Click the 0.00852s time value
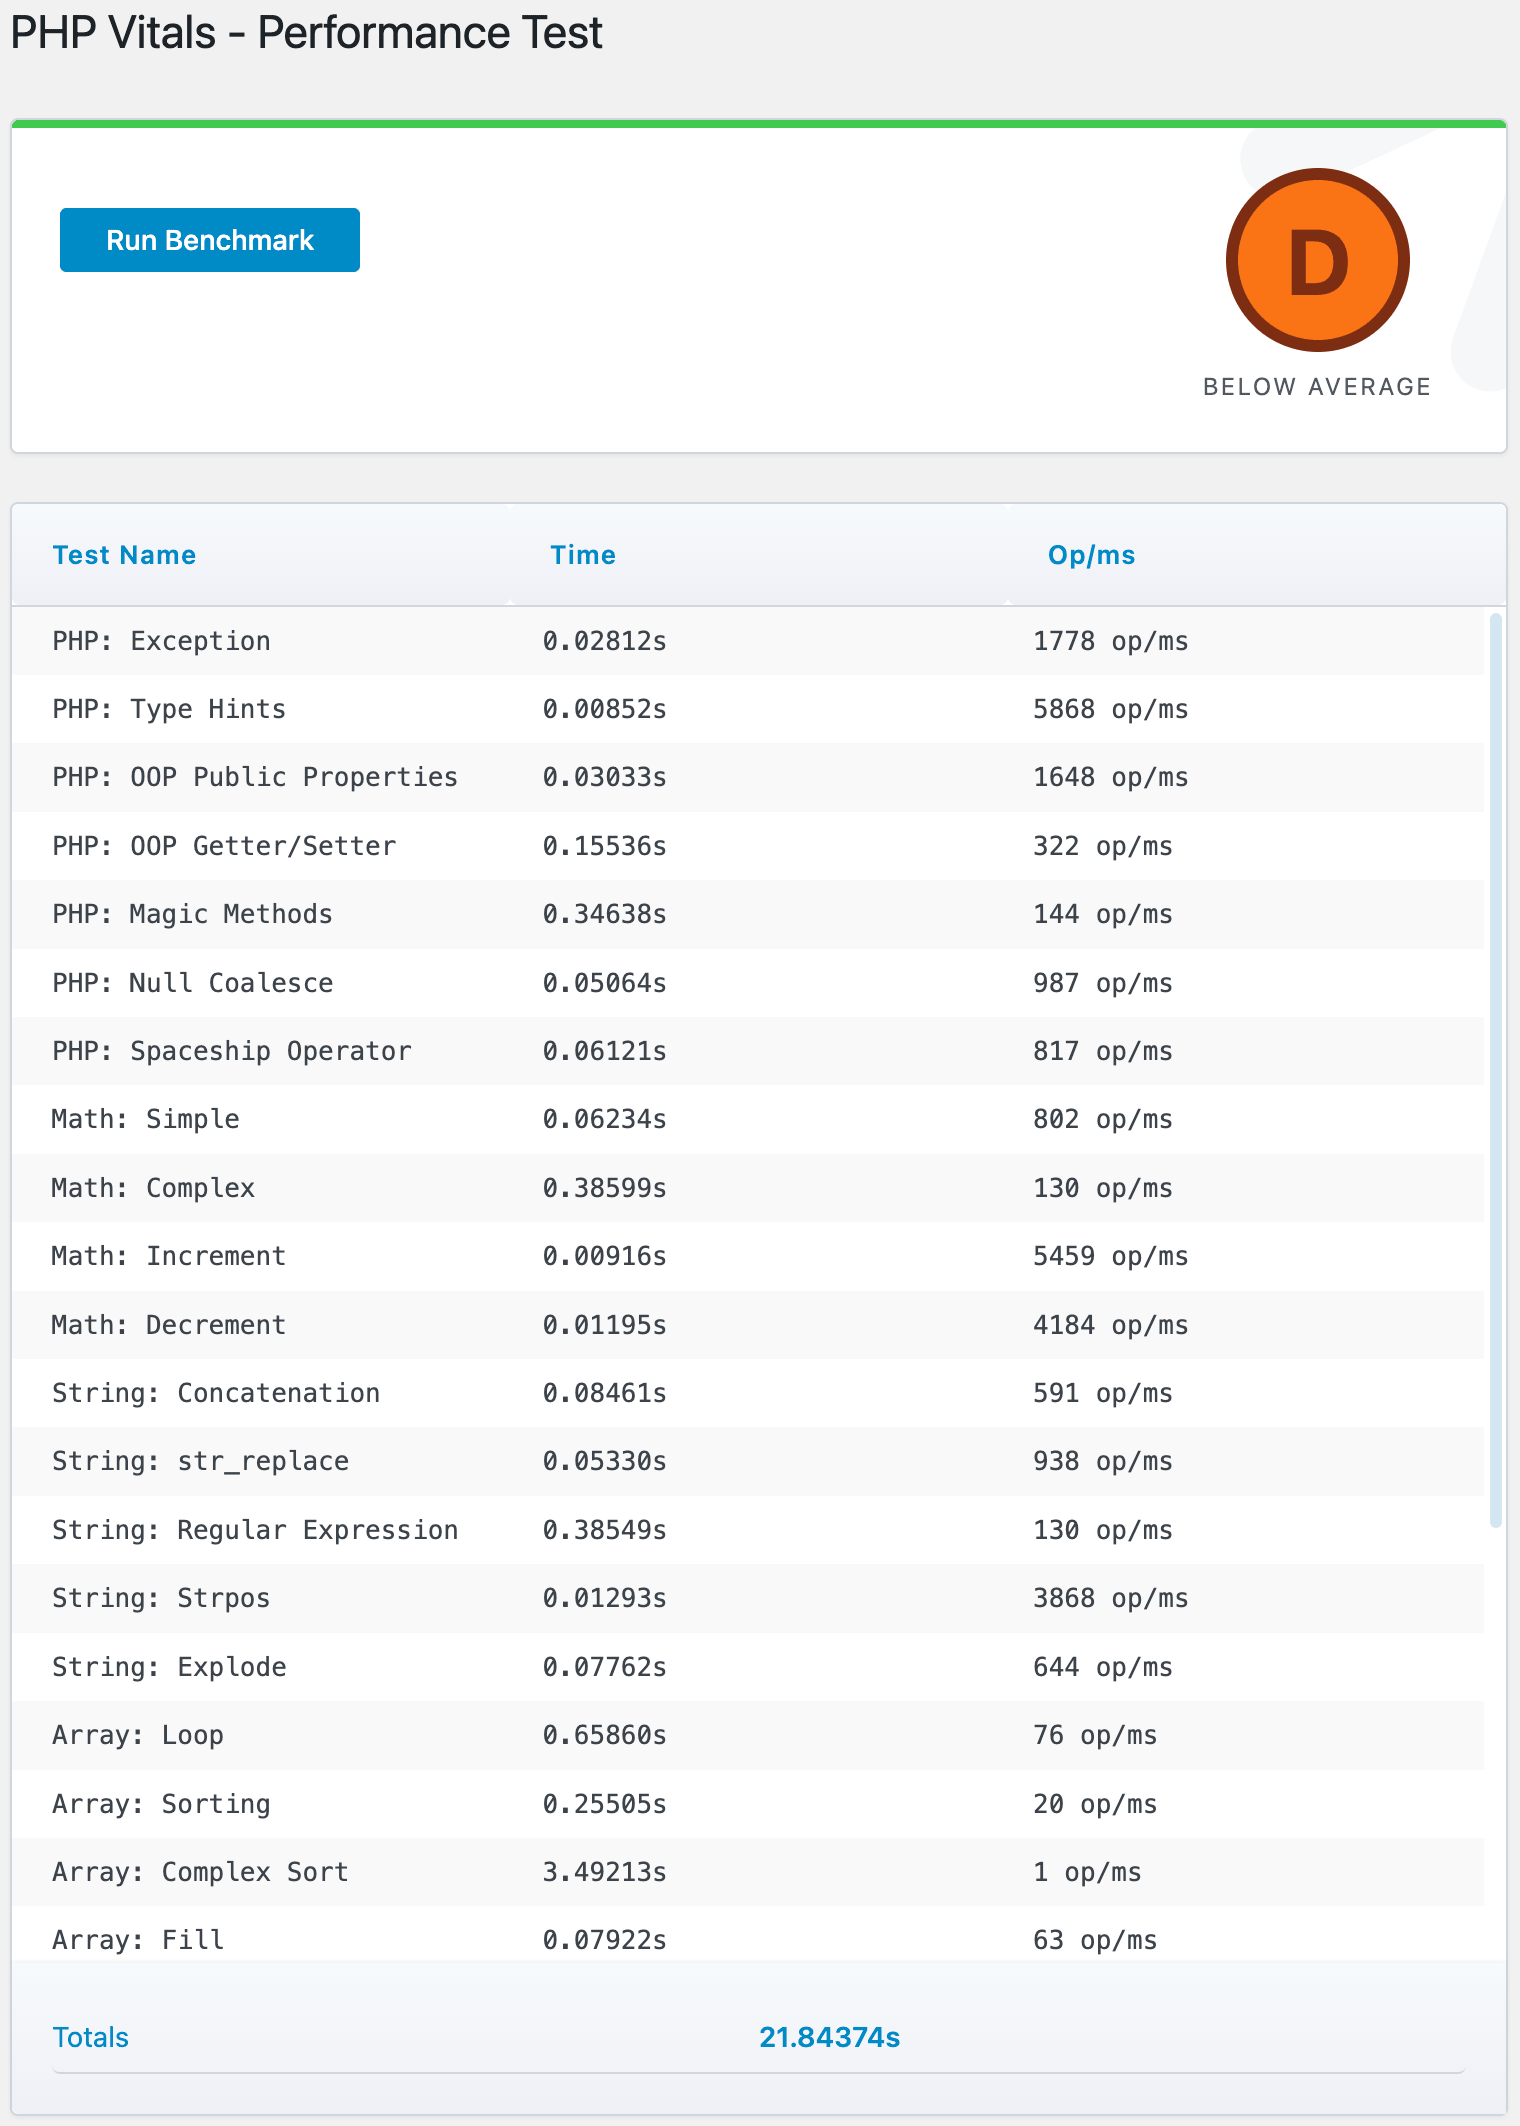The height and width of the screenshot is (2126, 1520). pos(604,709)
